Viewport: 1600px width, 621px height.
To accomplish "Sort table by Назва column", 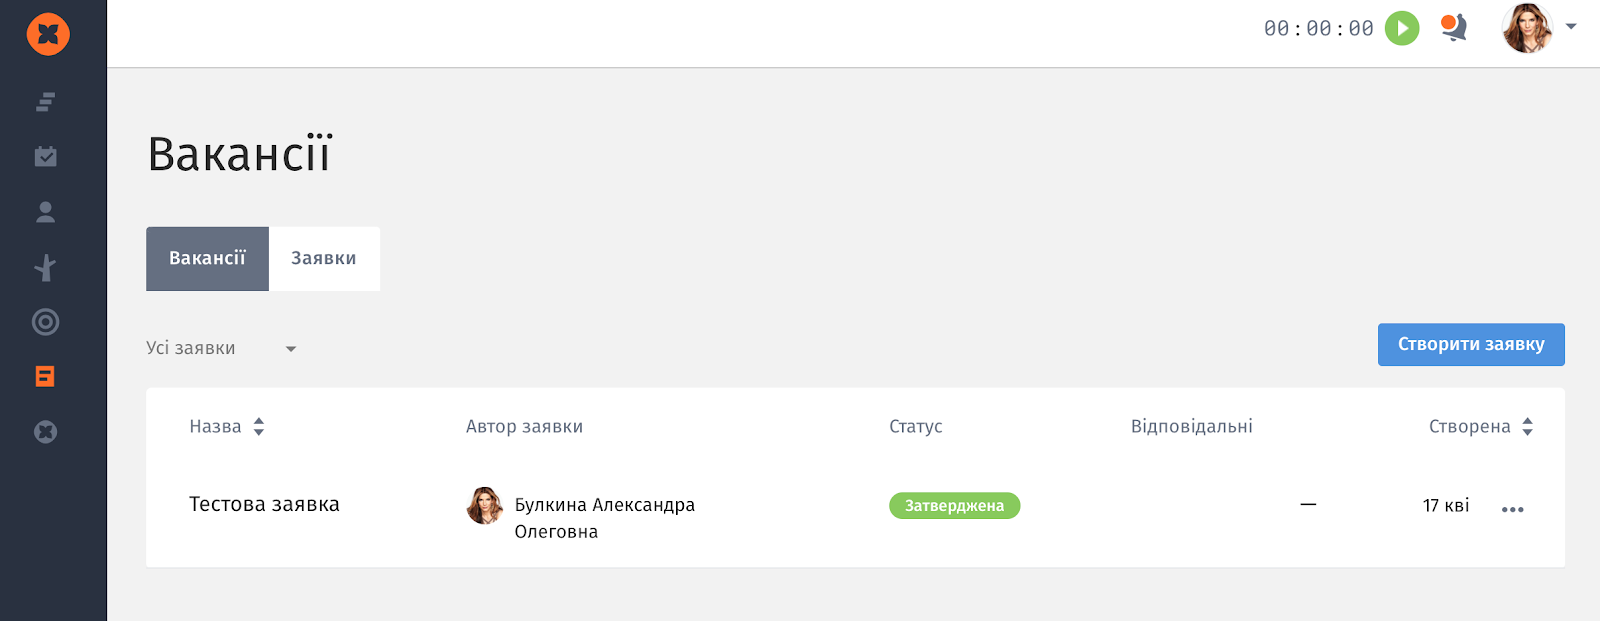I will (x=227, y=427).
